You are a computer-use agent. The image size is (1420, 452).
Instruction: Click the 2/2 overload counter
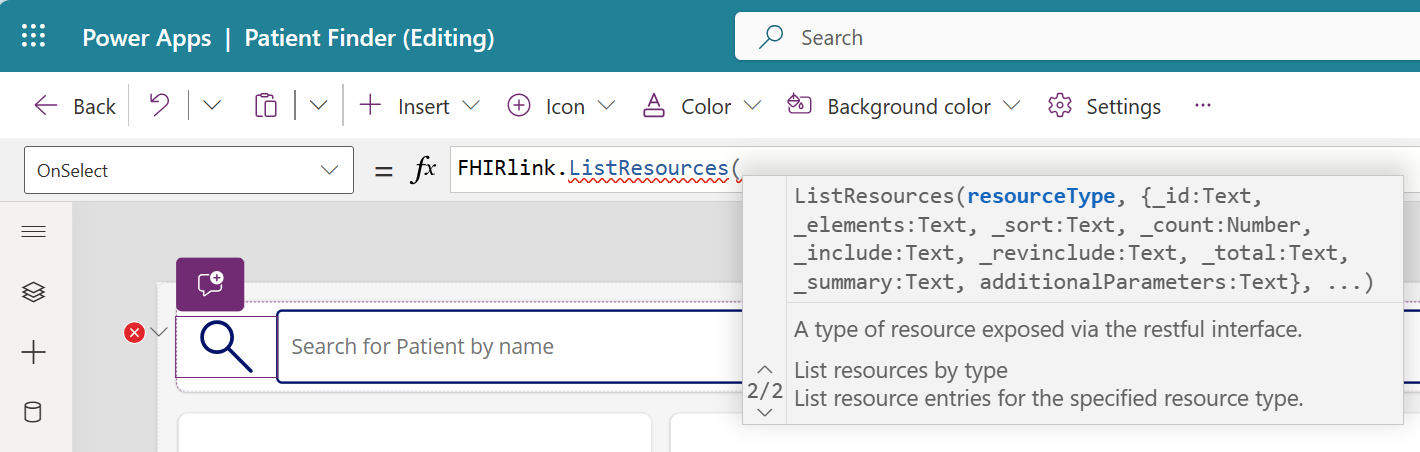766,391
